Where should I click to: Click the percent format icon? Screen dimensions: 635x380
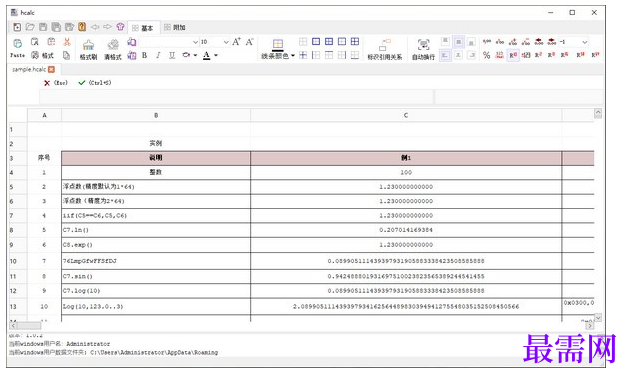[x=487, y=55]
